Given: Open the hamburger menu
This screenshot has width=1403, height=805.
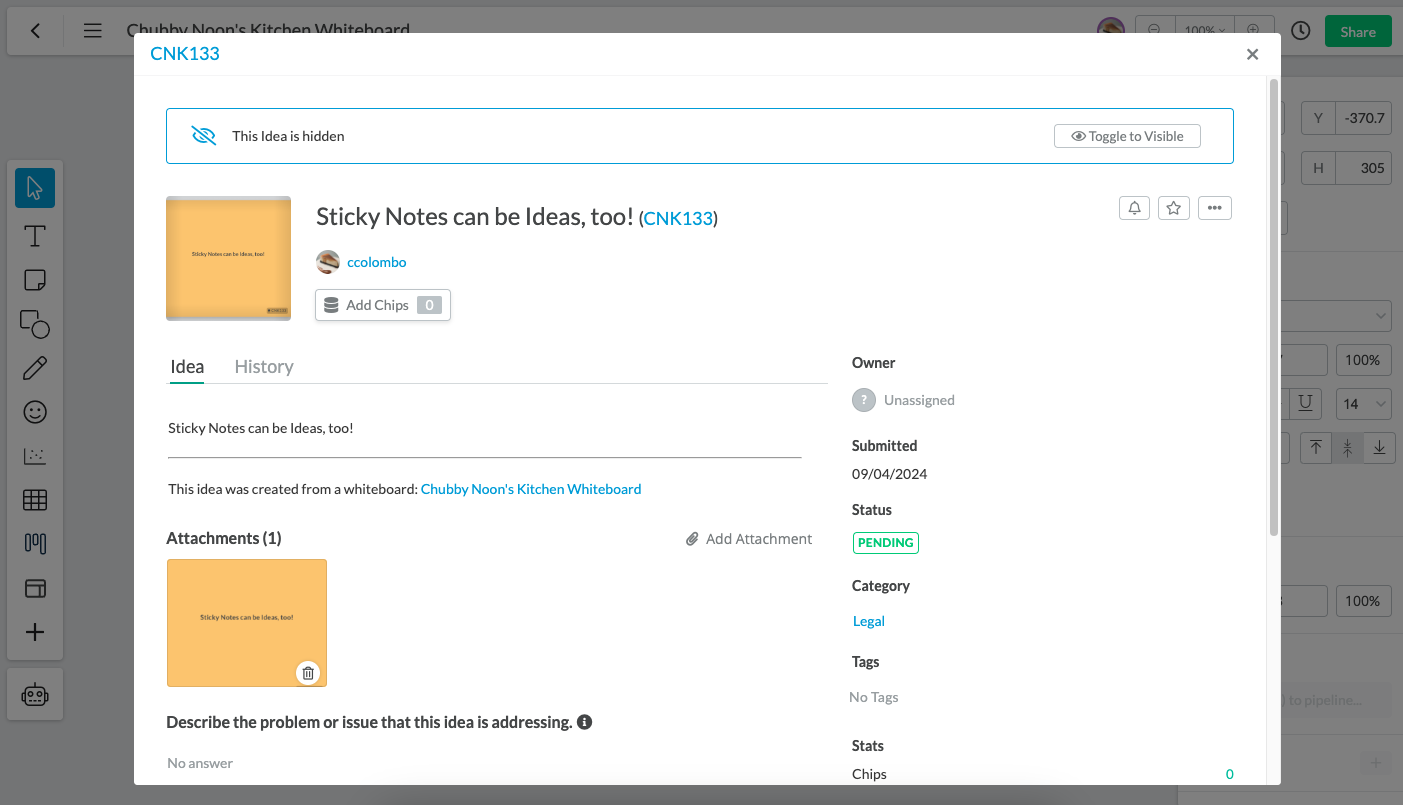Looking at the screenshot, I should click(92, 31).
